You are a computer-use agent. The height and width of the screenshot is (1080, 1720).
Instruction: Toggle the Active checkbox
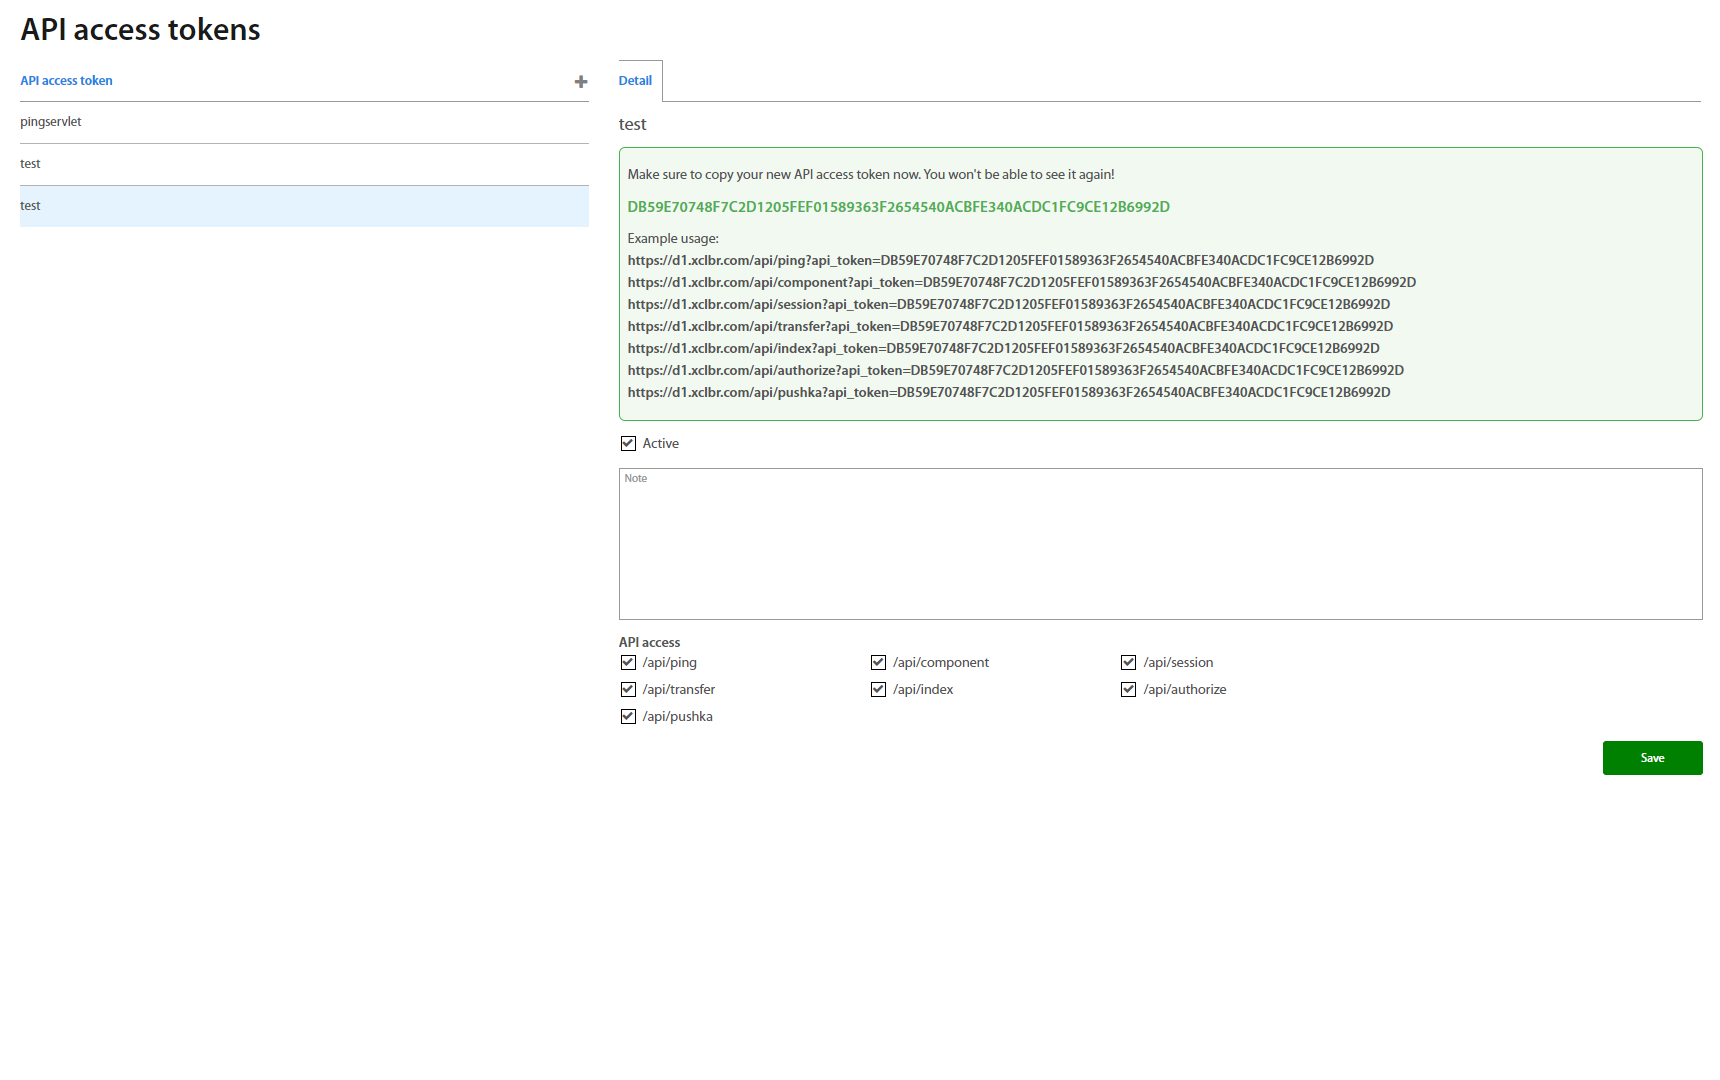[x=628, y=444]
